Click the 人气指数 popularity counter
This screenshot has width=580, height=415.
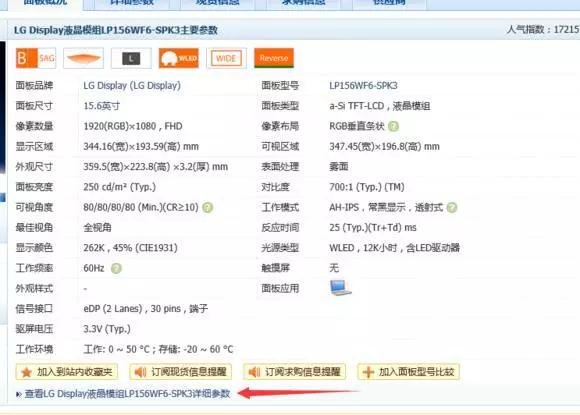pos(543,30)
